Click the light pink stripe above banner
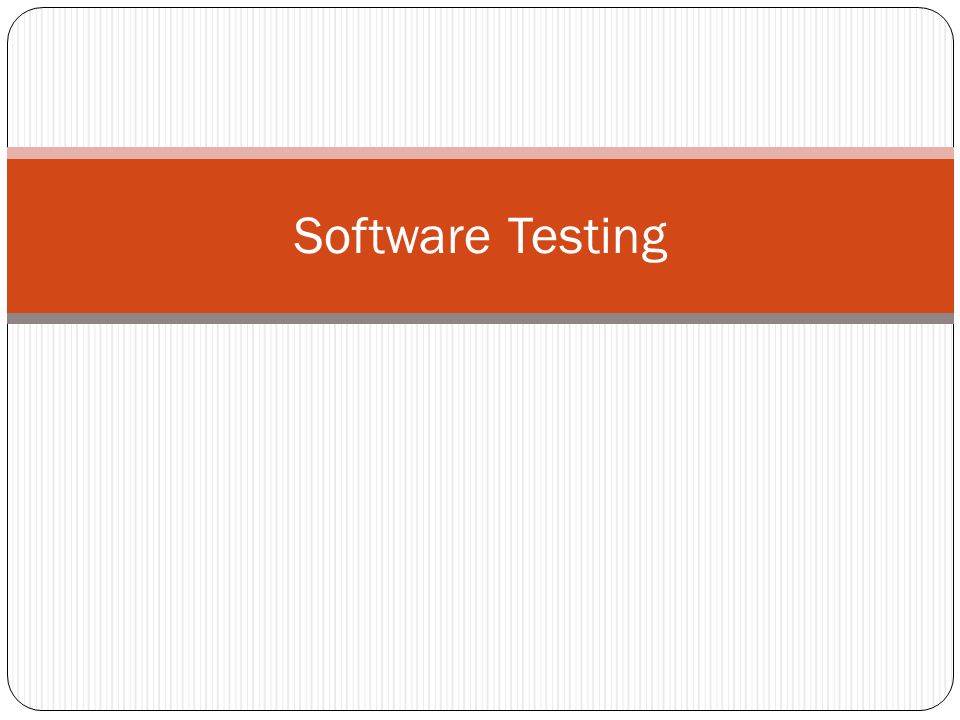Image resolution: width=960 pixels, height=720 pixels. point(480,153)
